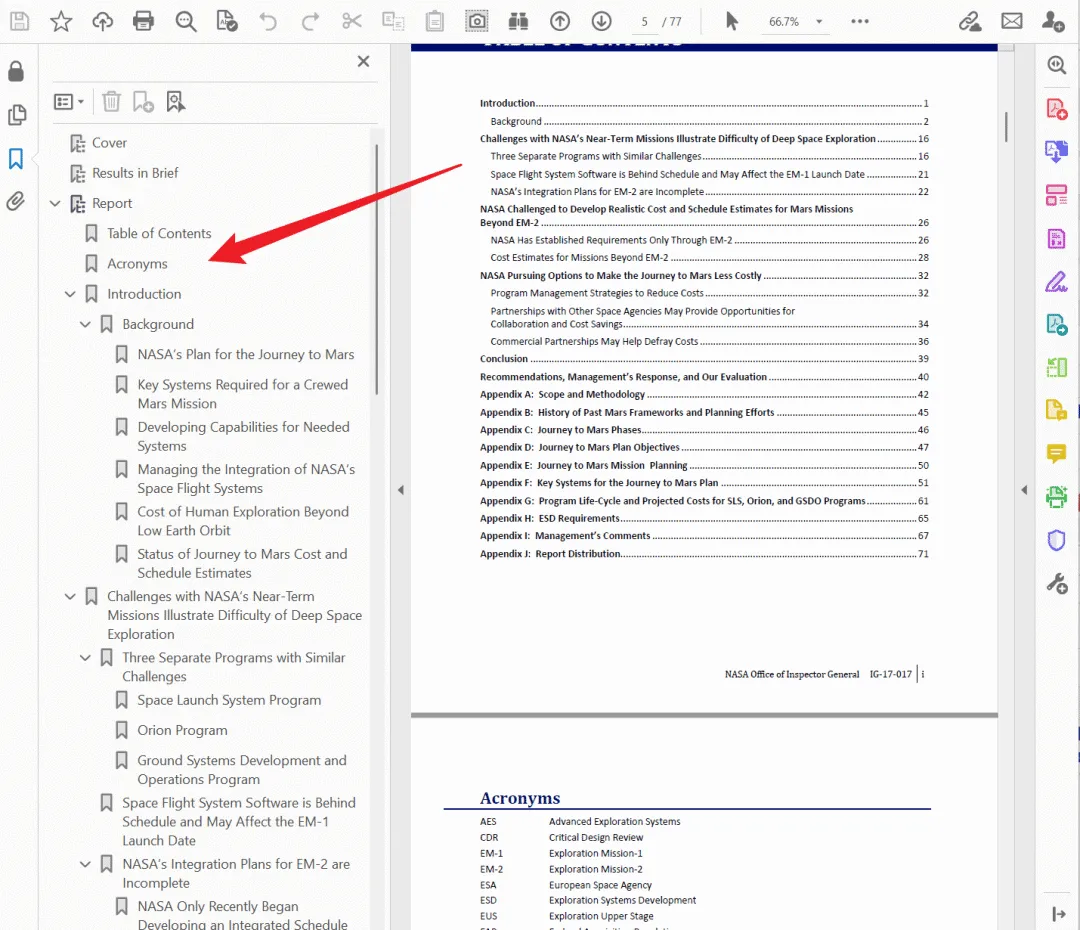Click the right-pane search zoom icon
Viewport: 1080px width, 930px height.
click(1057, 65)
